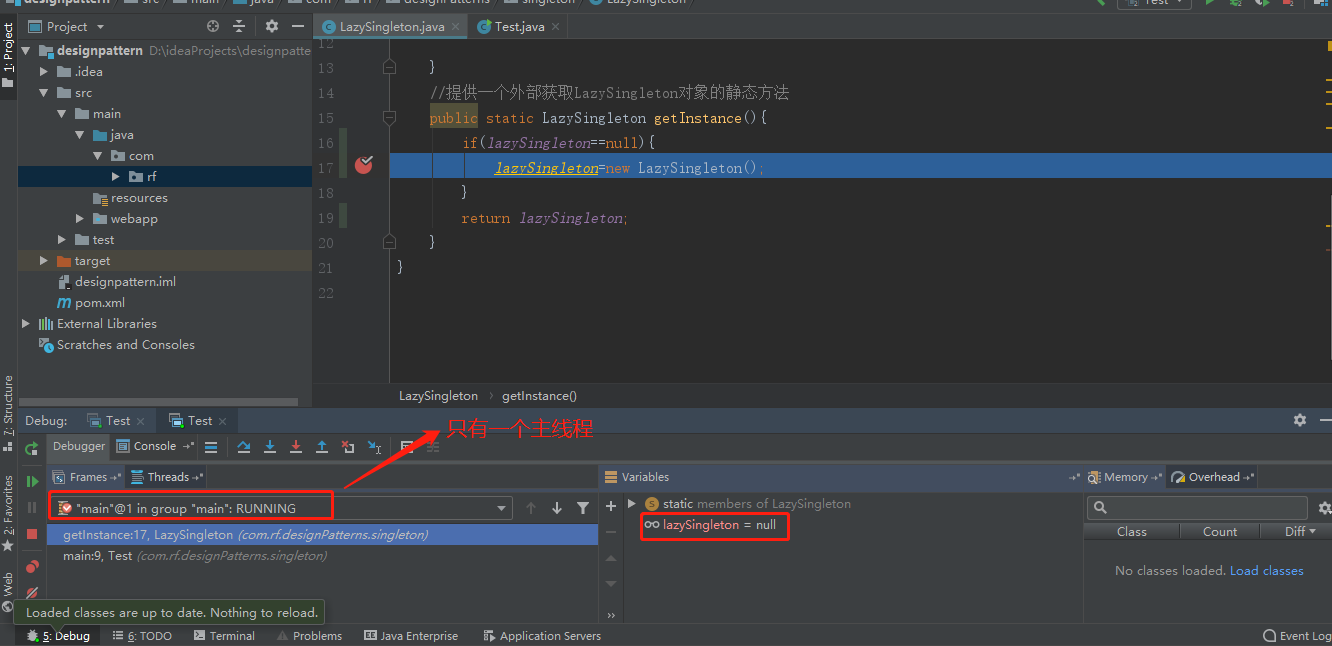1332x646 pixels.
Task: Collapse all nodes in Project panel
Action: [239, 27]
